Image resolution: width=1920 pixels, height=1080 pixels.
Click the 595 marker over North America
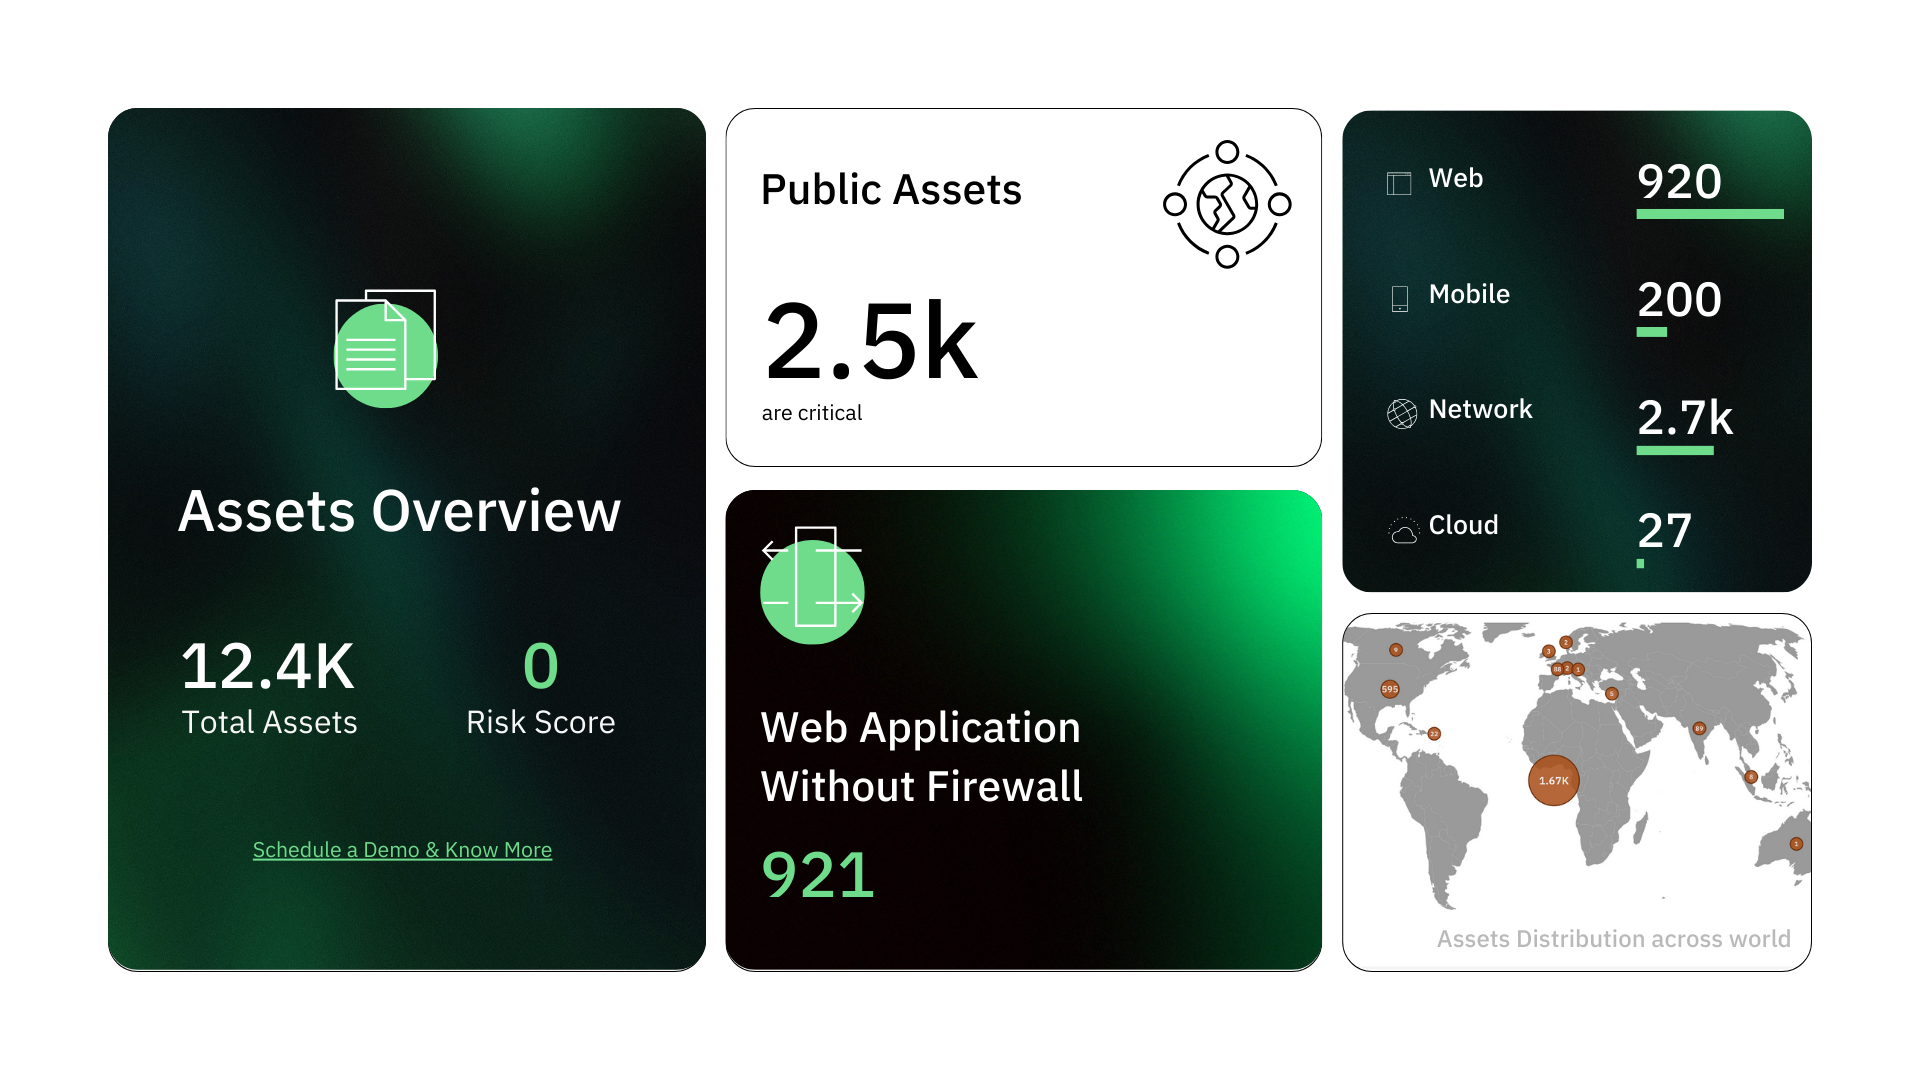click(x=1389, y=689)
